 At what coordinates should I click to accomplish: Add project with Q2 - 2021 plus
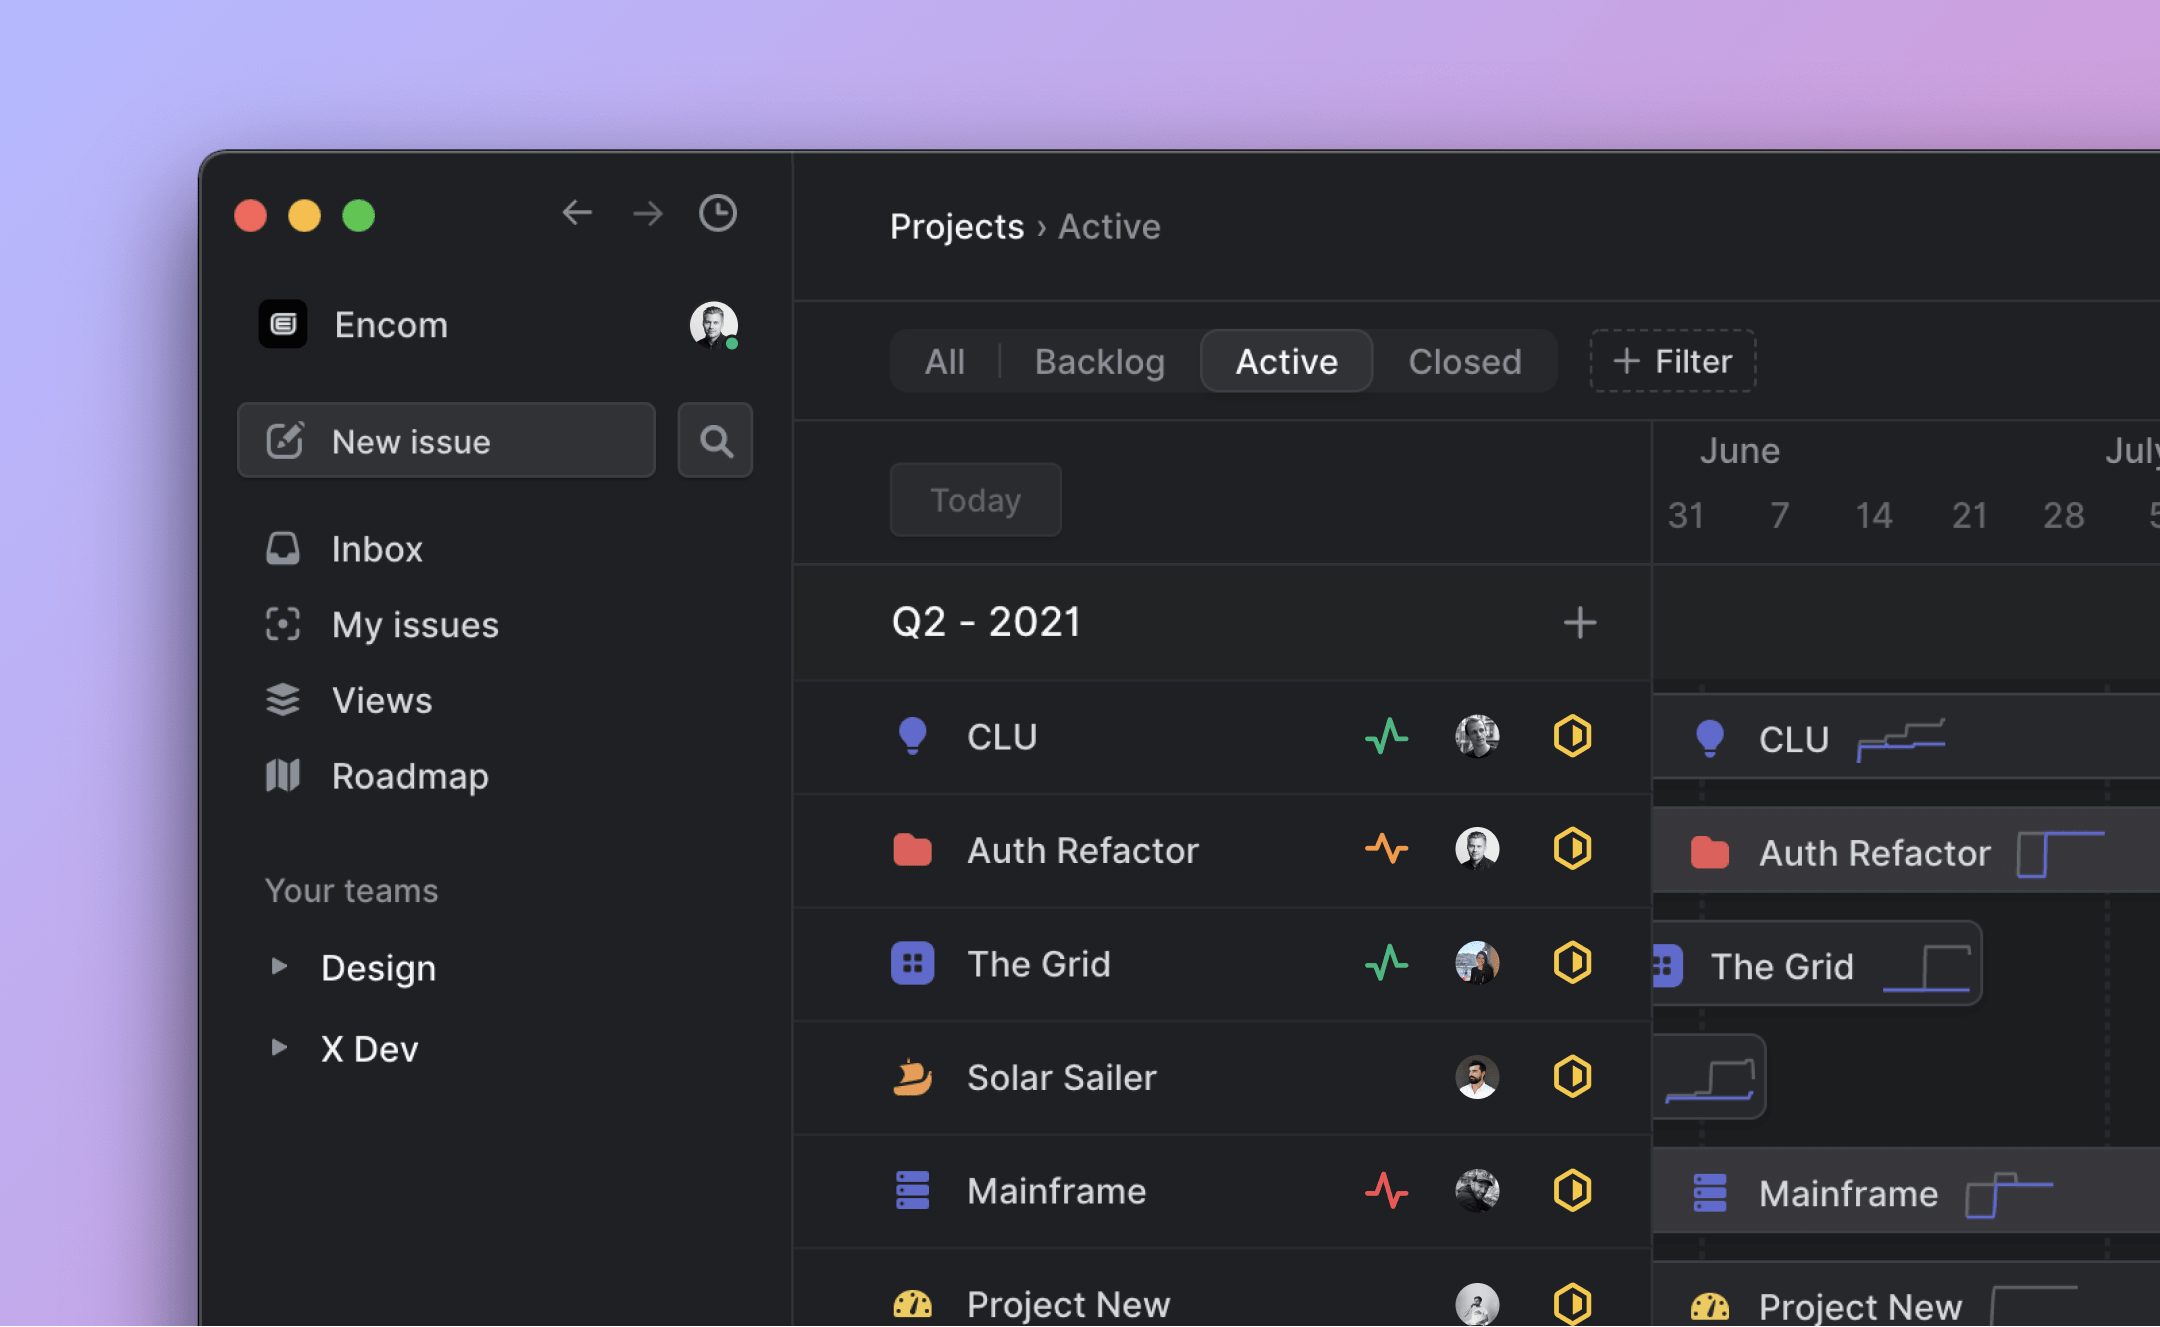point(1579,623)
